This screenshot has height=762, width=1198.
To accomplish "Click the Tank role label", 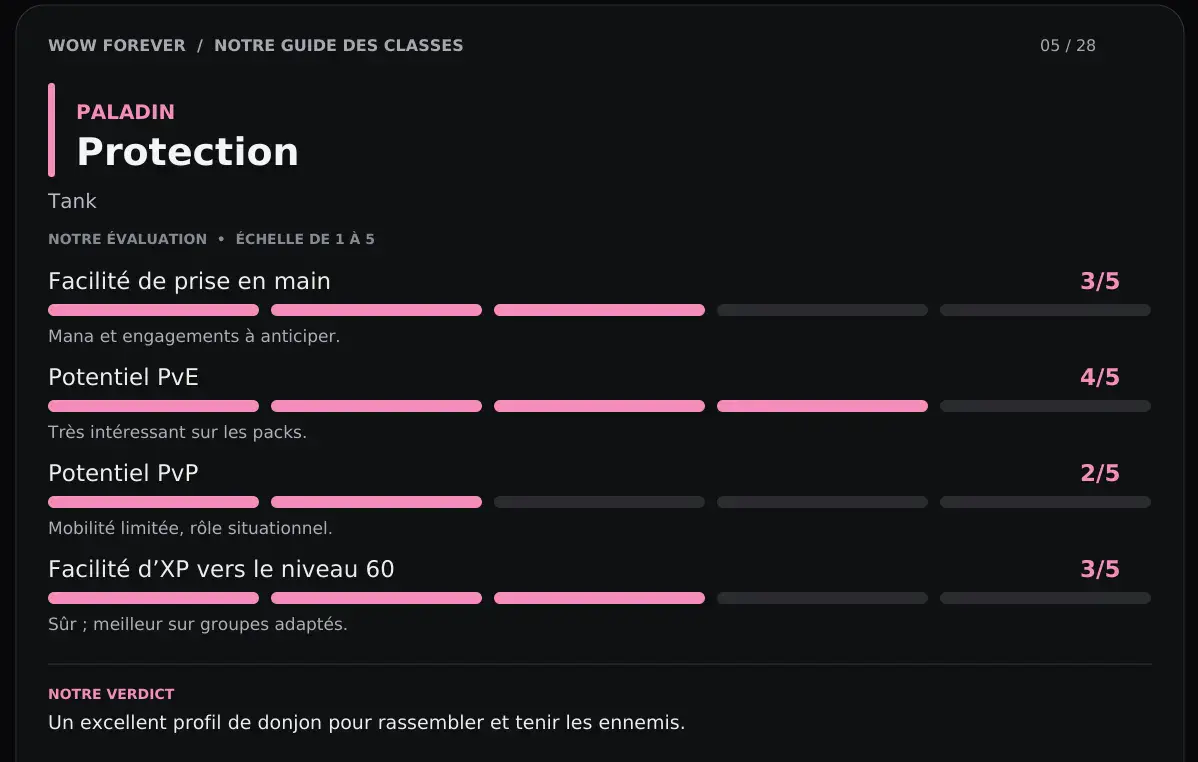I will click(72, 201).
